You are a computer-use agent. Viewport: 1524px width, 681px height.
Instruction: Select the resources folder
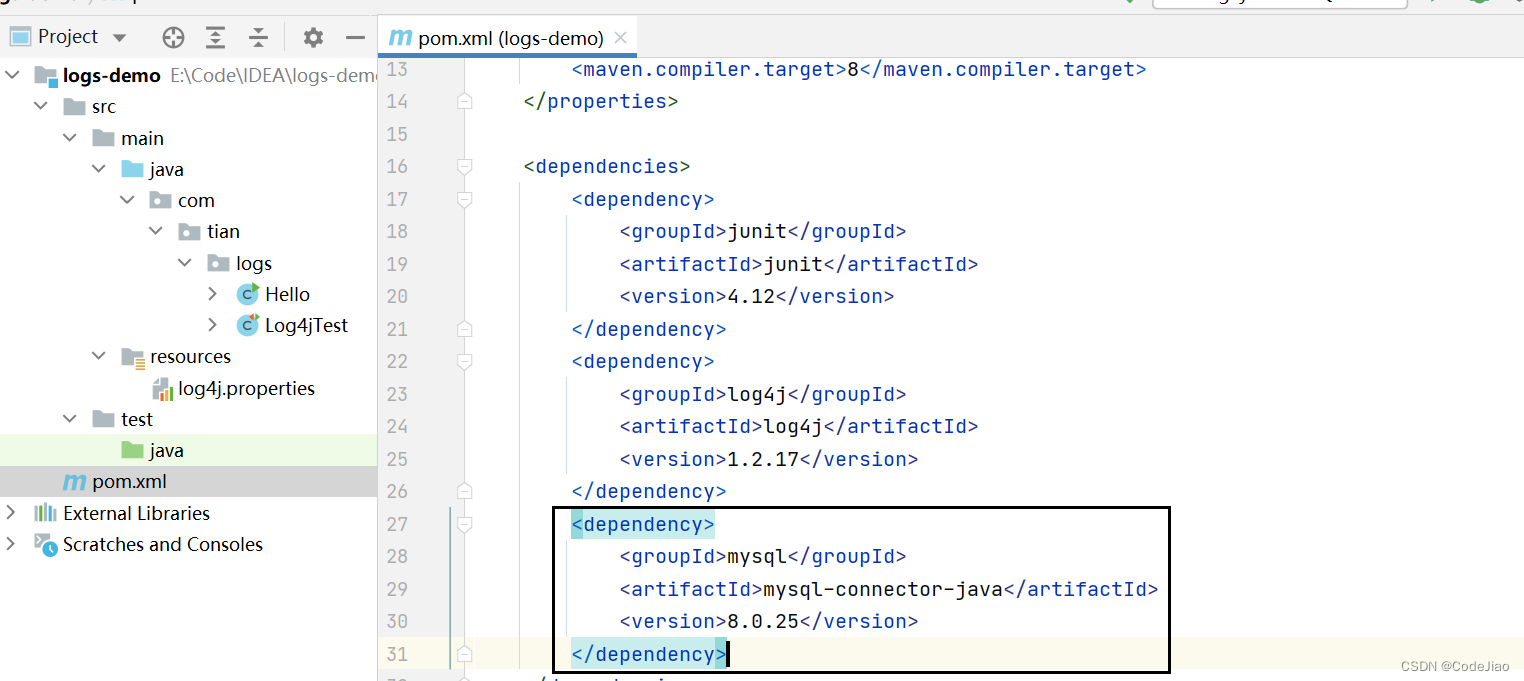tap(190, 356)
